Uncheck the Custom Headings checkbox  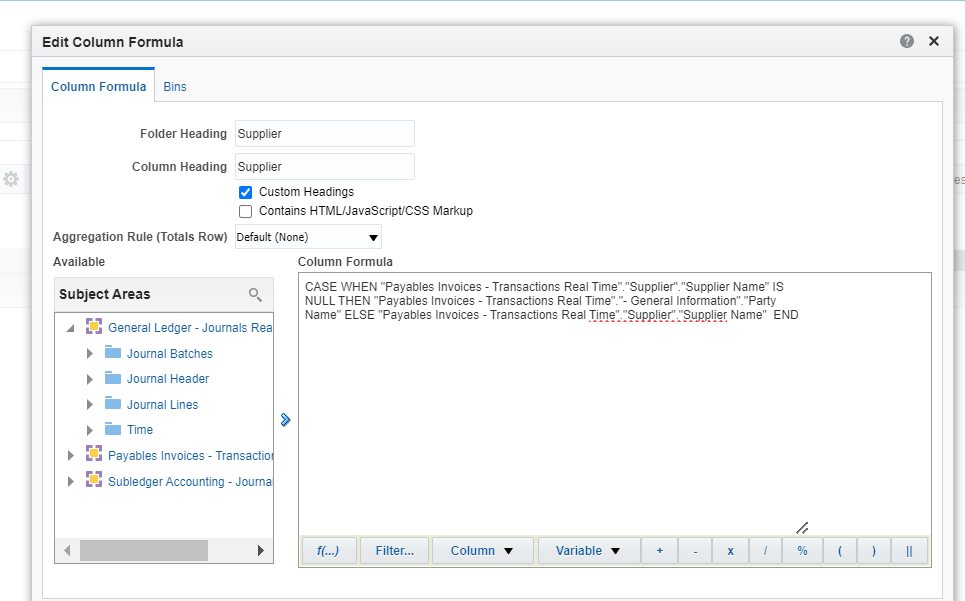[245, 192]
